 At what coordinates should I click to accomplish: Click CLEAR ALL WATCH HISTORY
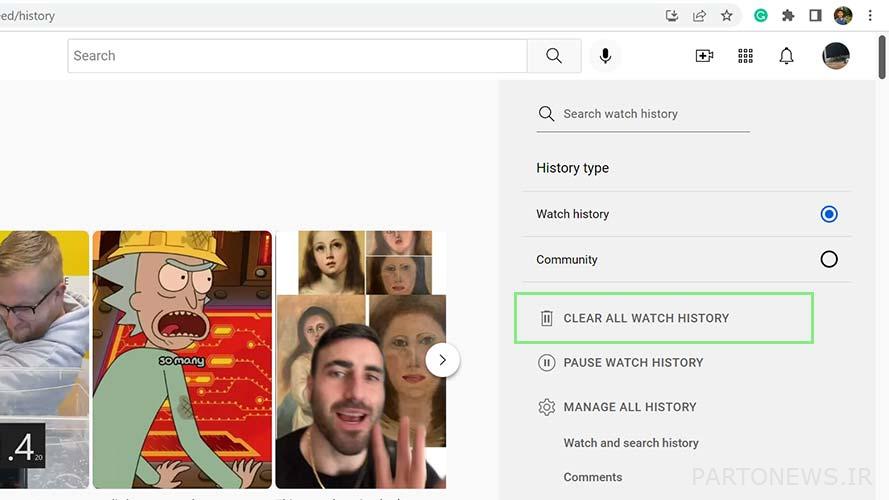pyautogui.click(x=646, y=318)
